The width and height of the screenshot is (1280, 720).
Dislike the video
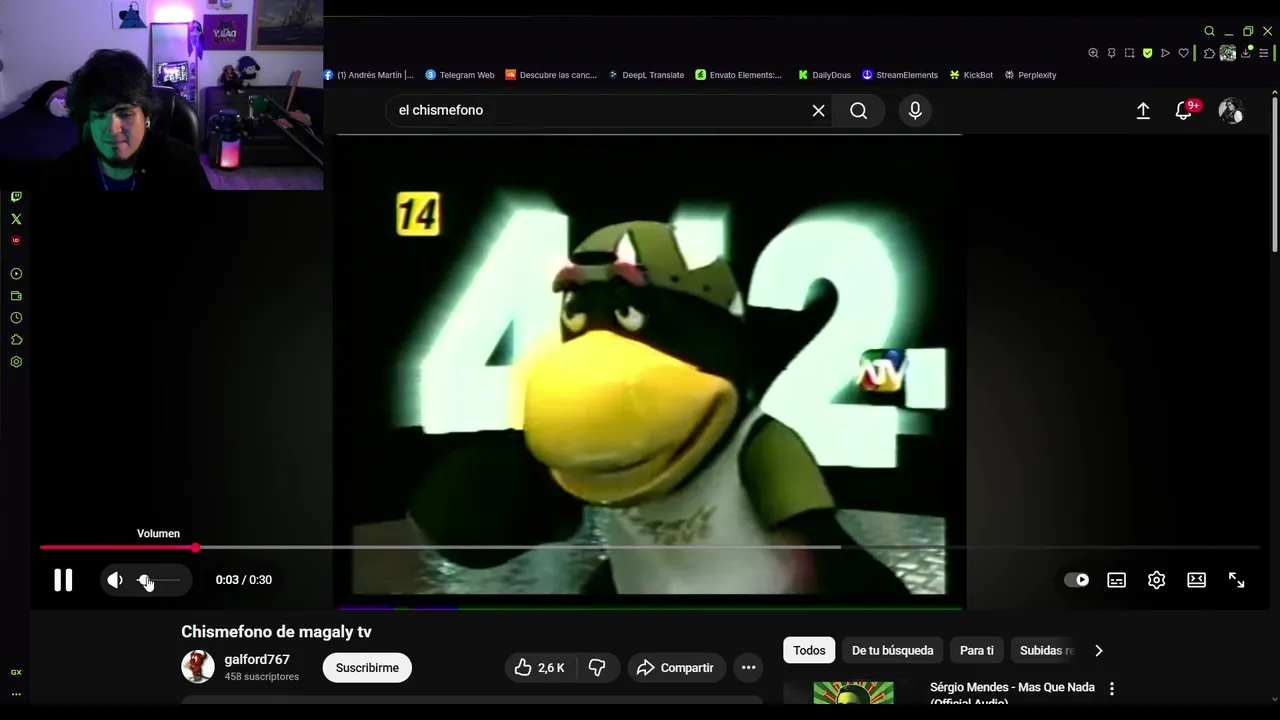click(597, 667)
